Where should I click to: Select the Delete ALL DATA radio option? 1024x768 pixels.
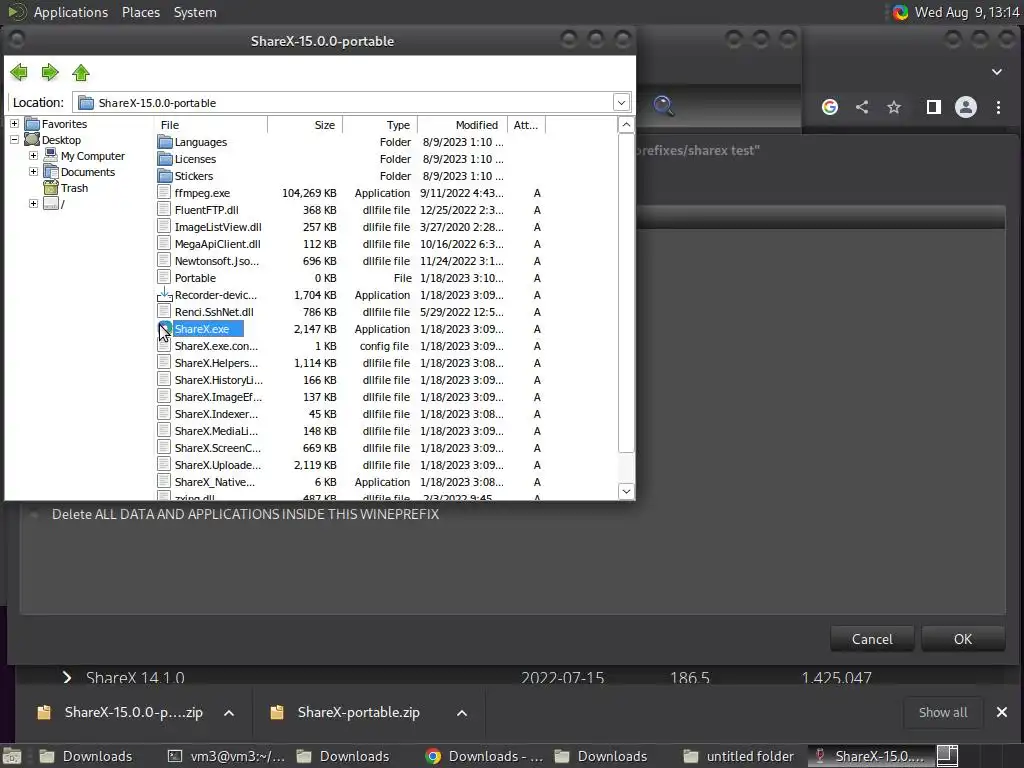pyautogui.click(x=34, y=515)
